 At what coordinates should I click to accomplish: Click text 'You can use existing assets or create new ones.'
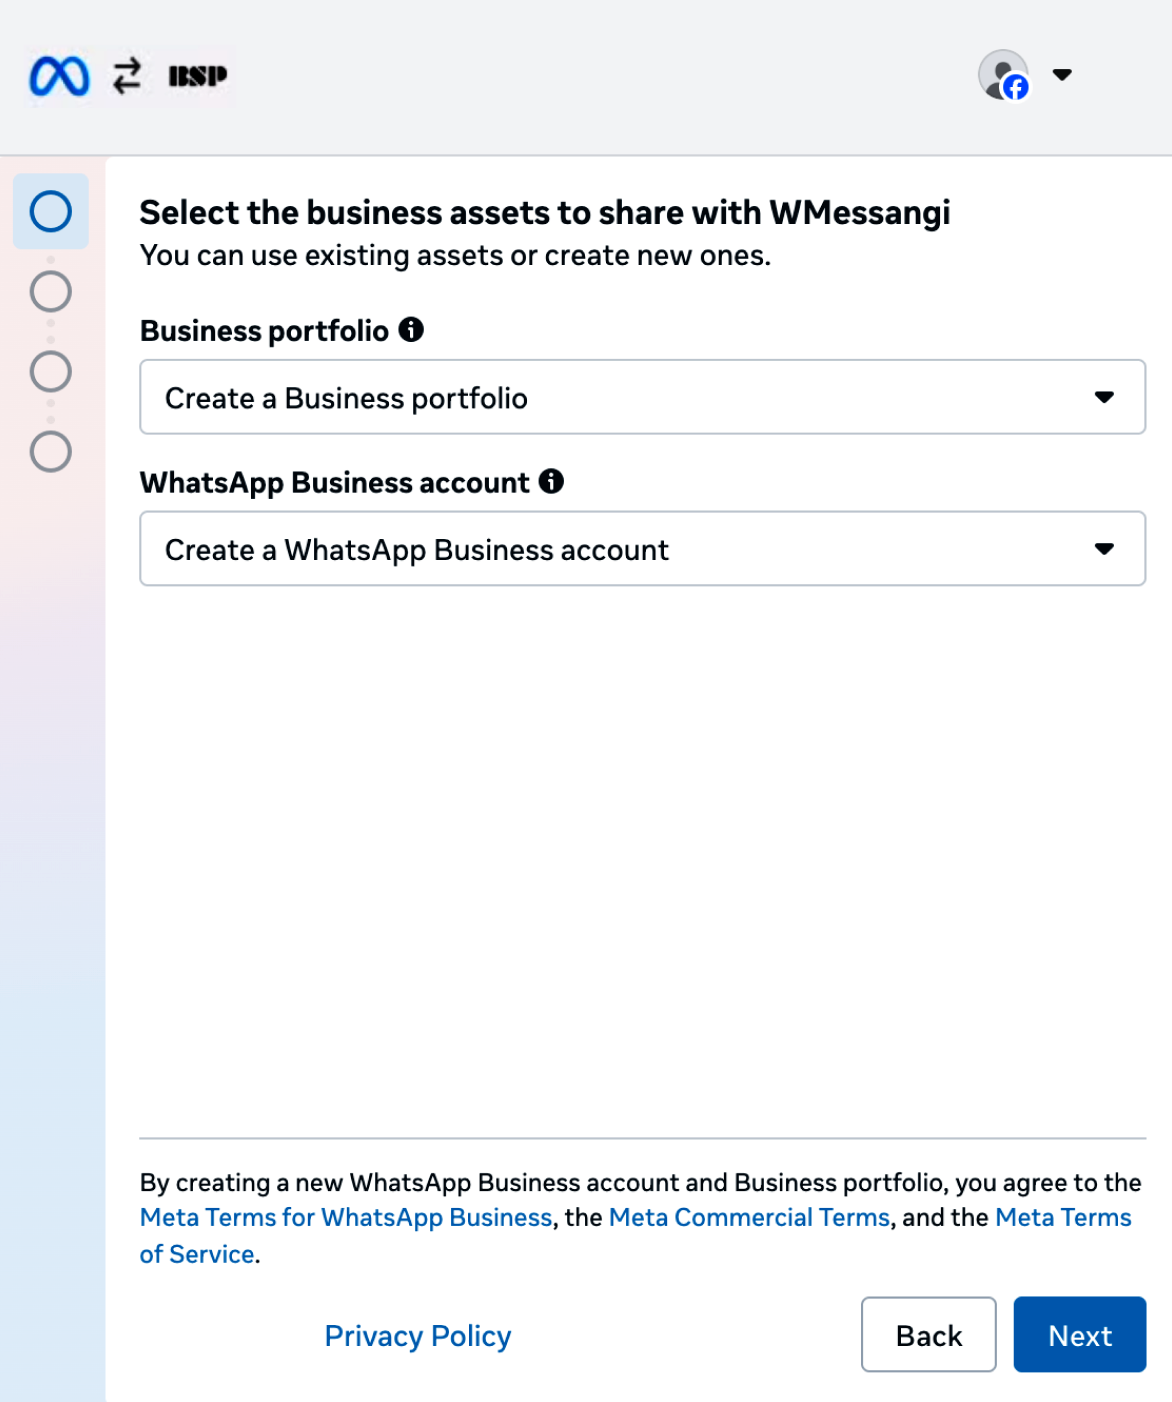click(455, 256)
